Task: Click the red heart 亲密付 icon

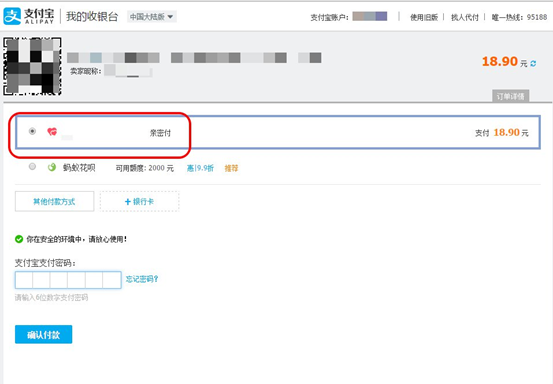Action: click(x=52, y=132)
